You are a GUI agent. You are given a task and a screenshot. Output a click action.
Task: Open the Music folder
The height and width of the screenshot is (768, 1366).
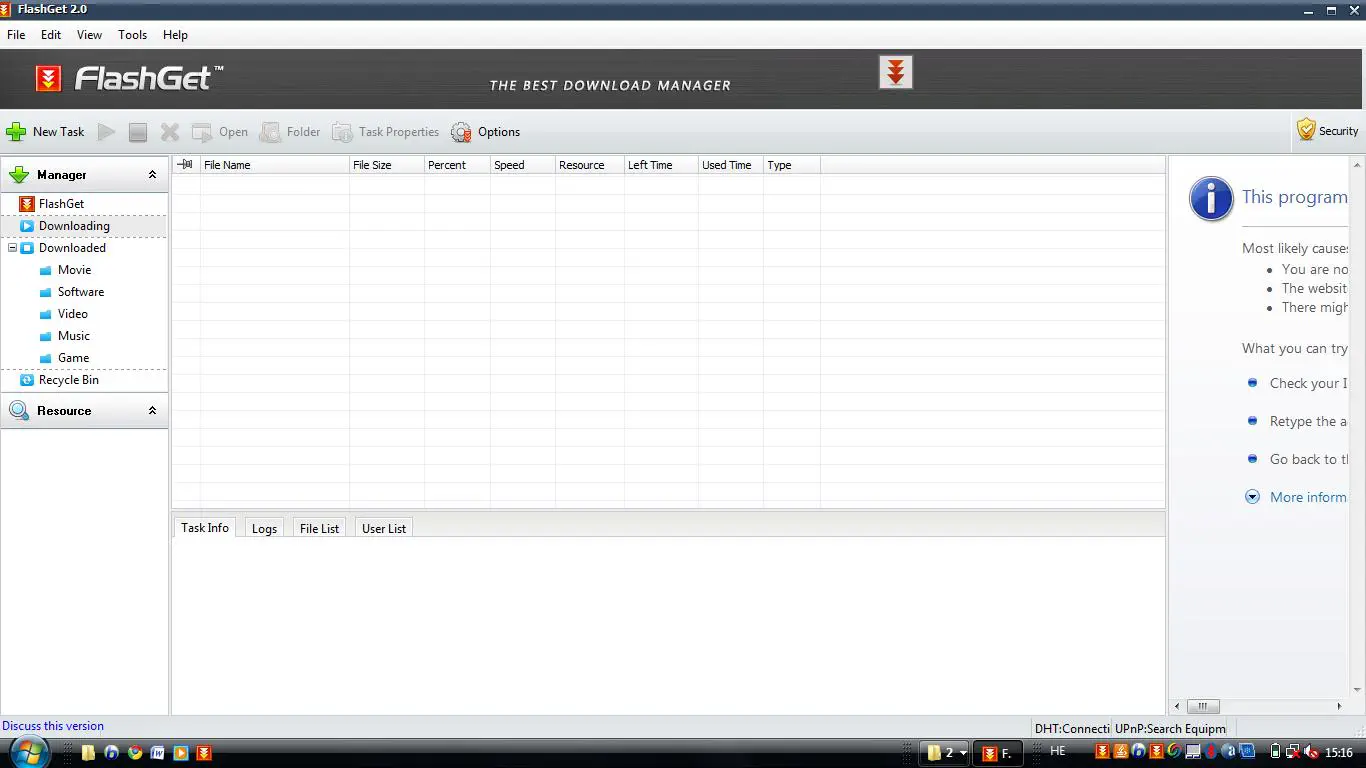[73, 336]
